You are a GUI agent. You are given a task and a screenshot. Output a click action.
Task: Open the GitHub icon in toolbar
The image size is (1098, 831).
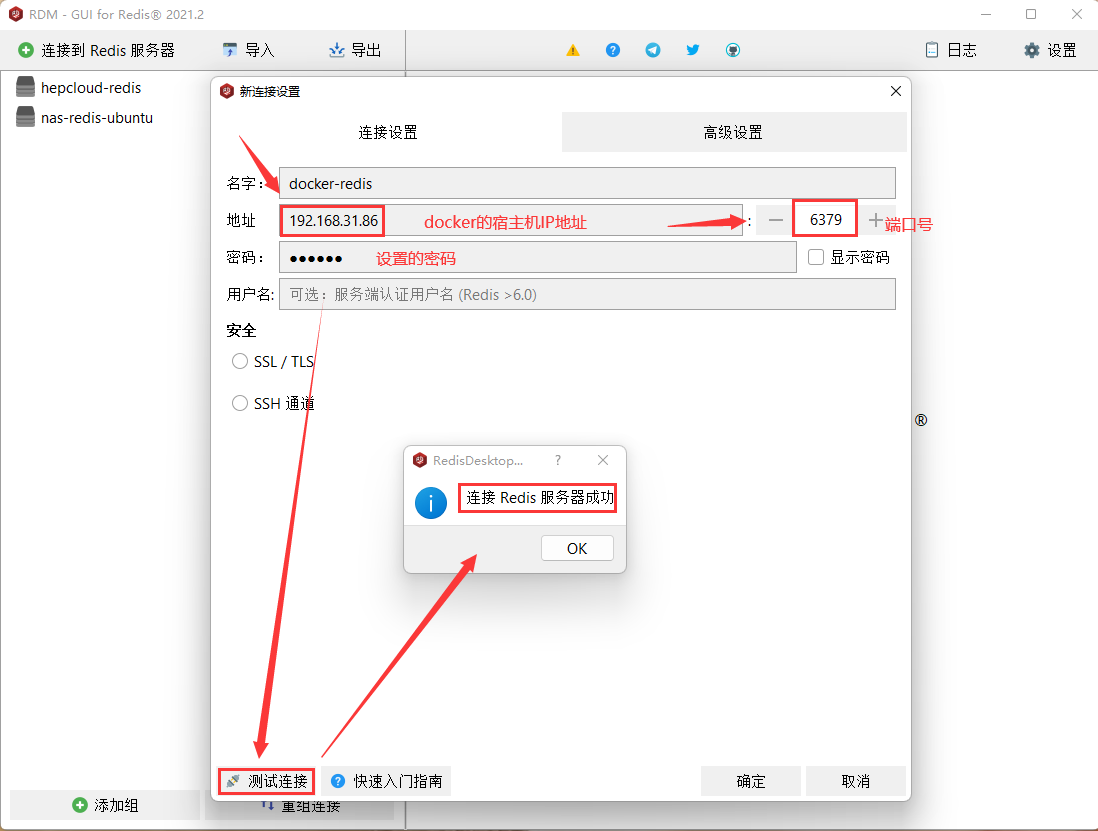[732, 50]
